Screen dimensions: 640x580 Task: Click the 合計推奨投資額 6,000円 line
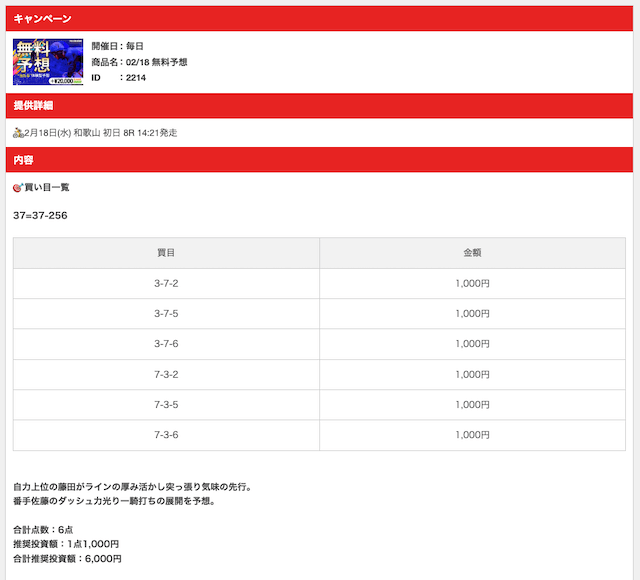pos(67,559)
